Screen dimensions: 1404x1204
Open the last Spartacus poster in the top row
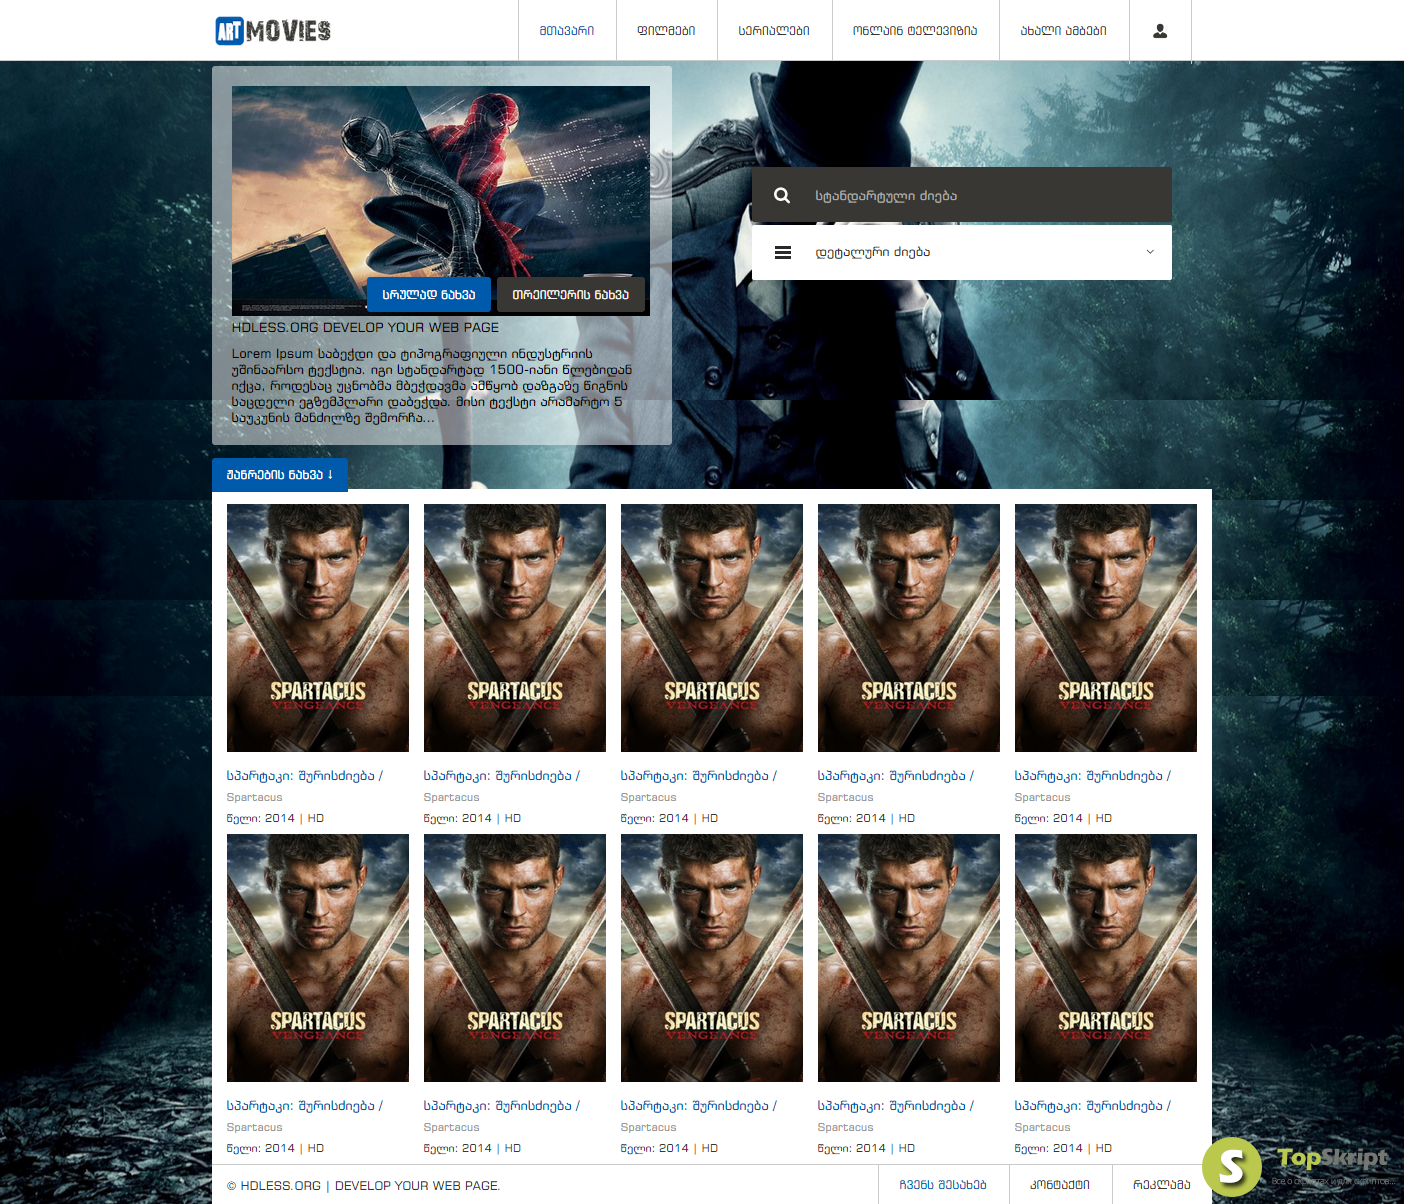tap(1106, 628)
